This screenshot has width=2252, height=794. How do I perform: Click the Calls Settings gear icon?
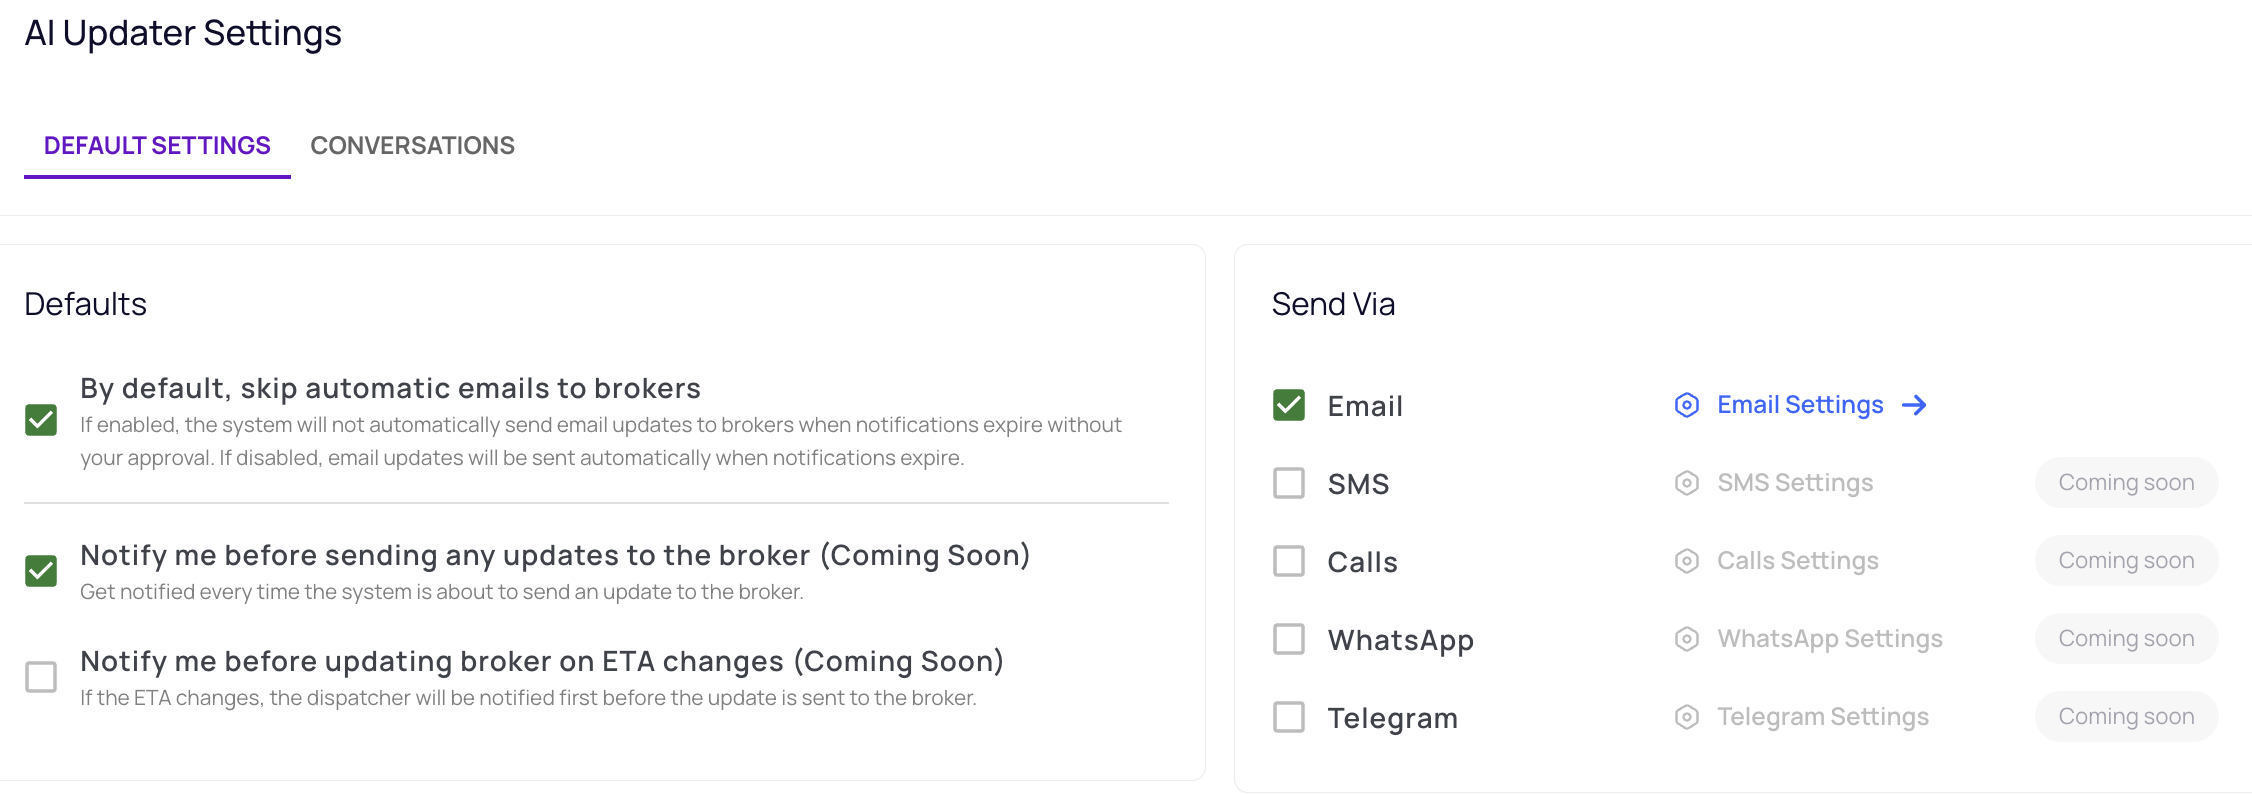1686,561
